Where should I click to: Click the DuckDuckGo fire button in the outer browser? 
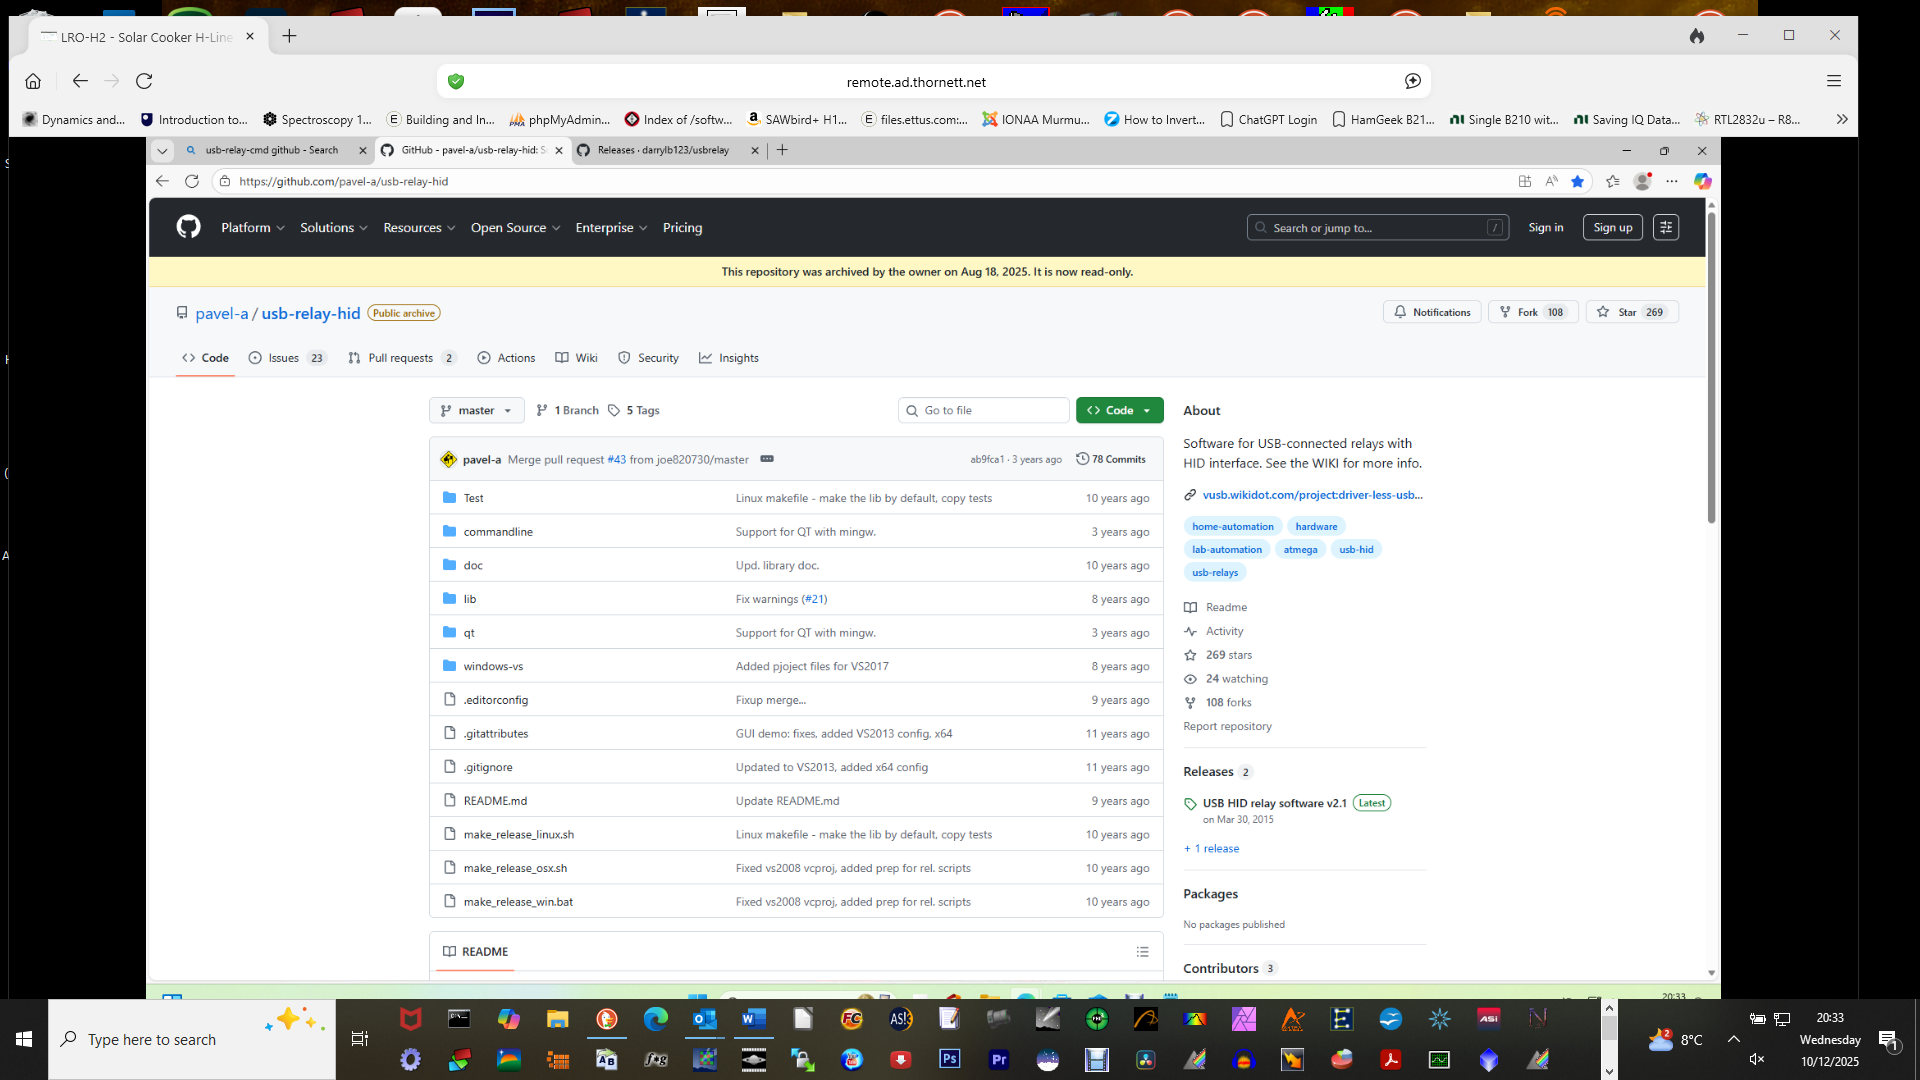[x=1697, y=36]
